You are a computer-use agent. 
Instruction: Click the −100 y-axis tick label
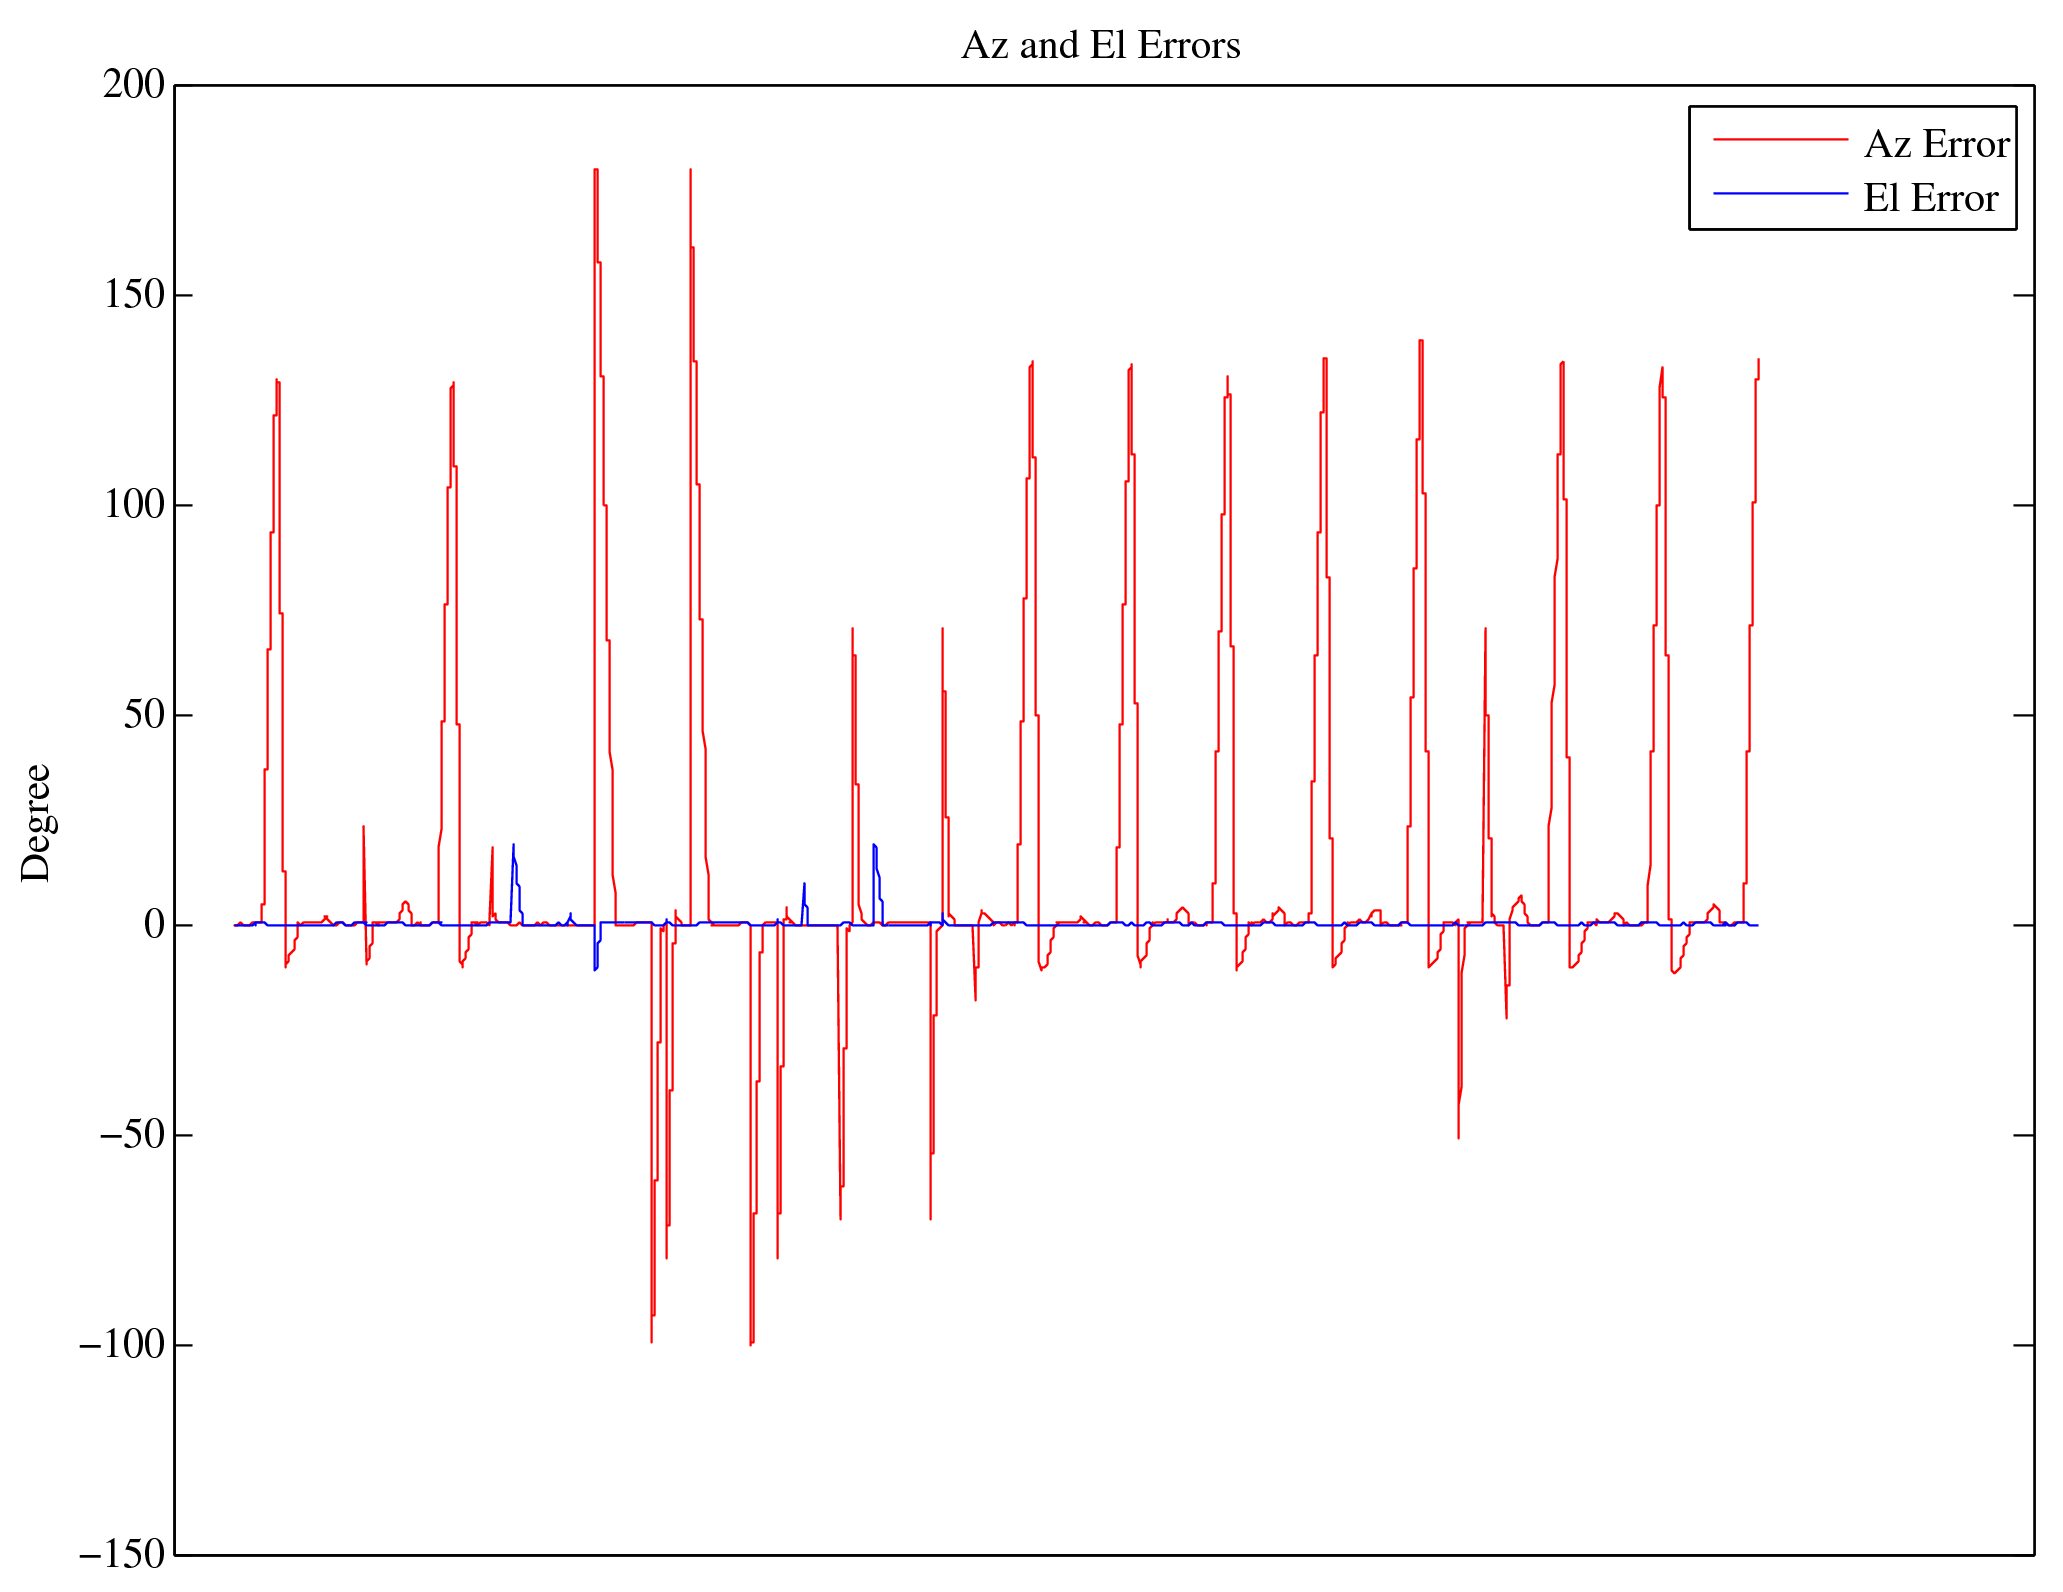(x=121, y=1346)
